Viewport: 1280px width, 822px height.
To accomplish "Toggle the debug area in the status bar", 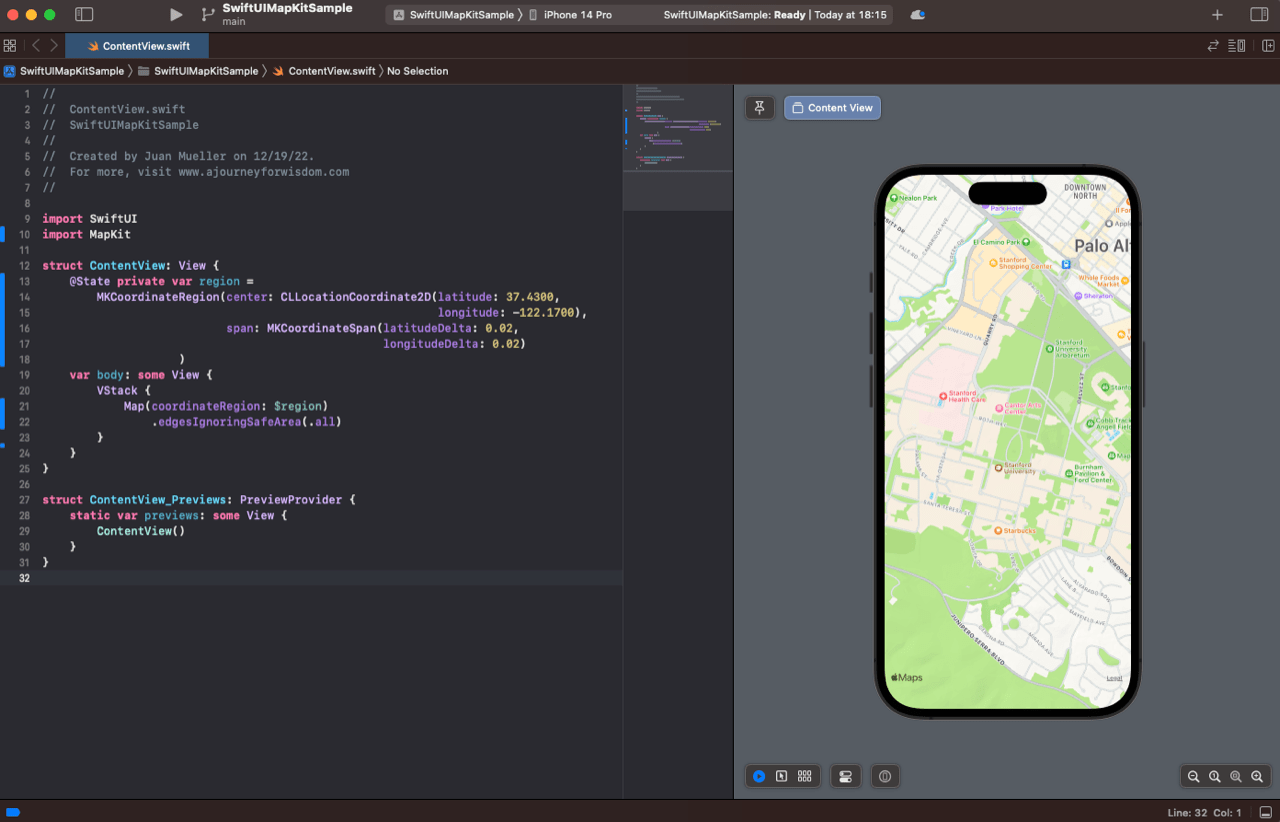I will pos(1265,812).
